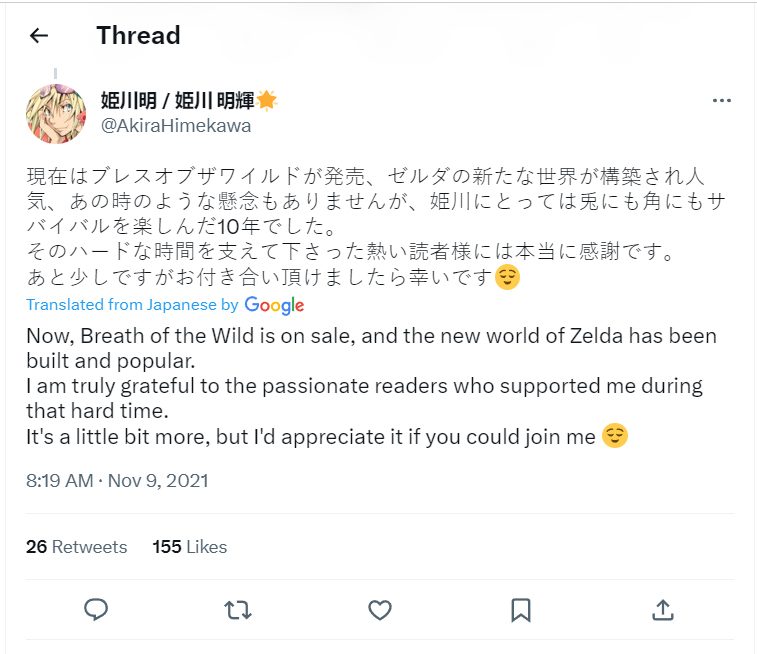Click the emoji ending the English translation

[614, 437]
